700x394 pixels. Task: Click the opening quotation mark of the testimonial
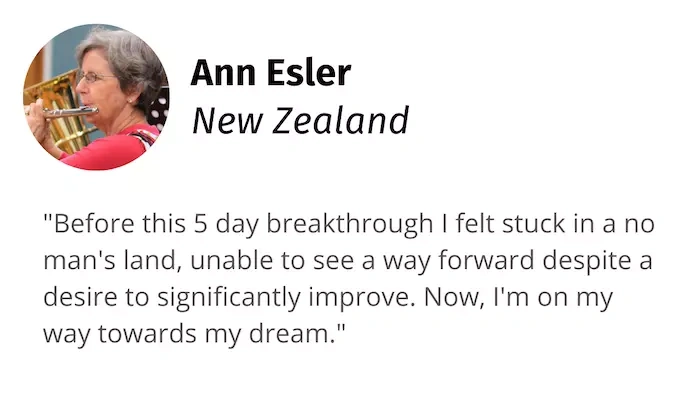pos(47,217)
